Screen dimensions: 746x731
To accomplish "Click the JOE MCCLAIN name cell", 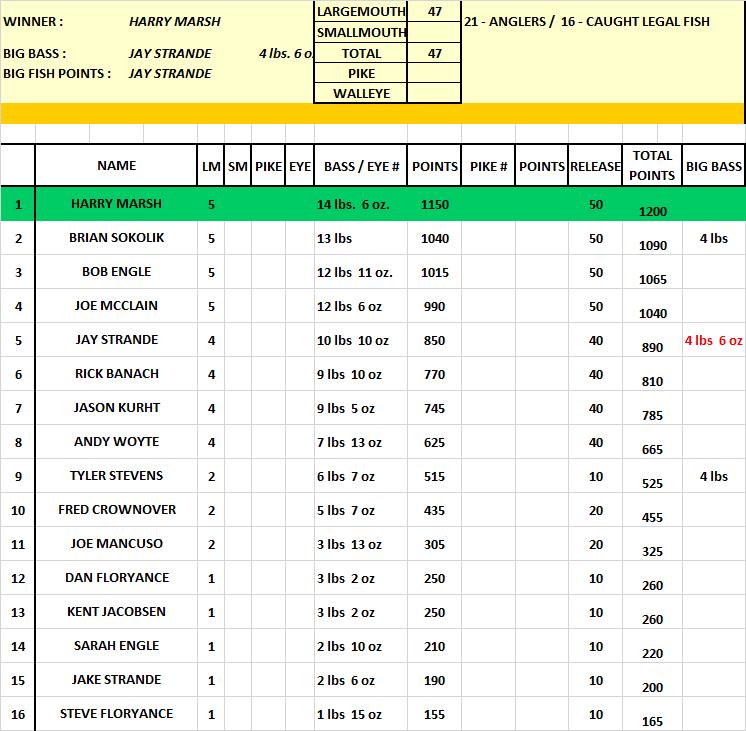I will [117, 306].
